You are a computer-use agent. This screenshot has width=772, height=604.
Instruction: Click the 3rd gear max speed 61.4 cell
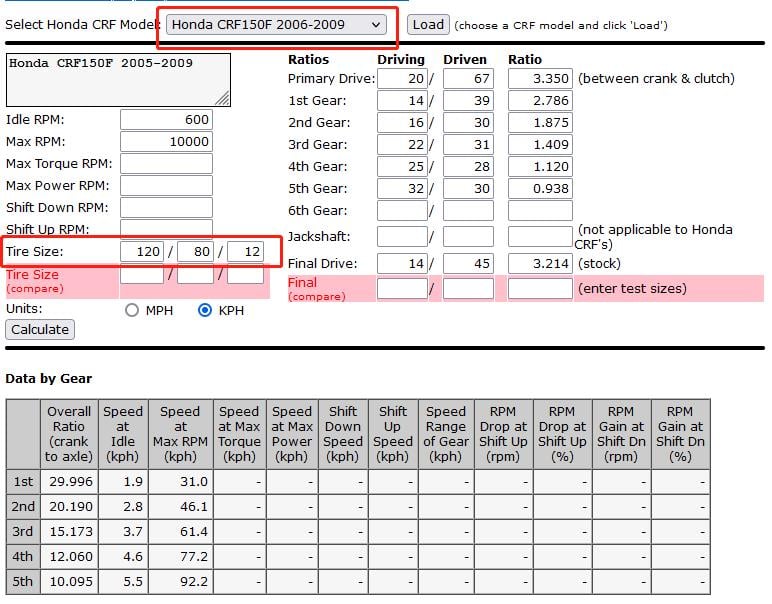coord(180,532)
